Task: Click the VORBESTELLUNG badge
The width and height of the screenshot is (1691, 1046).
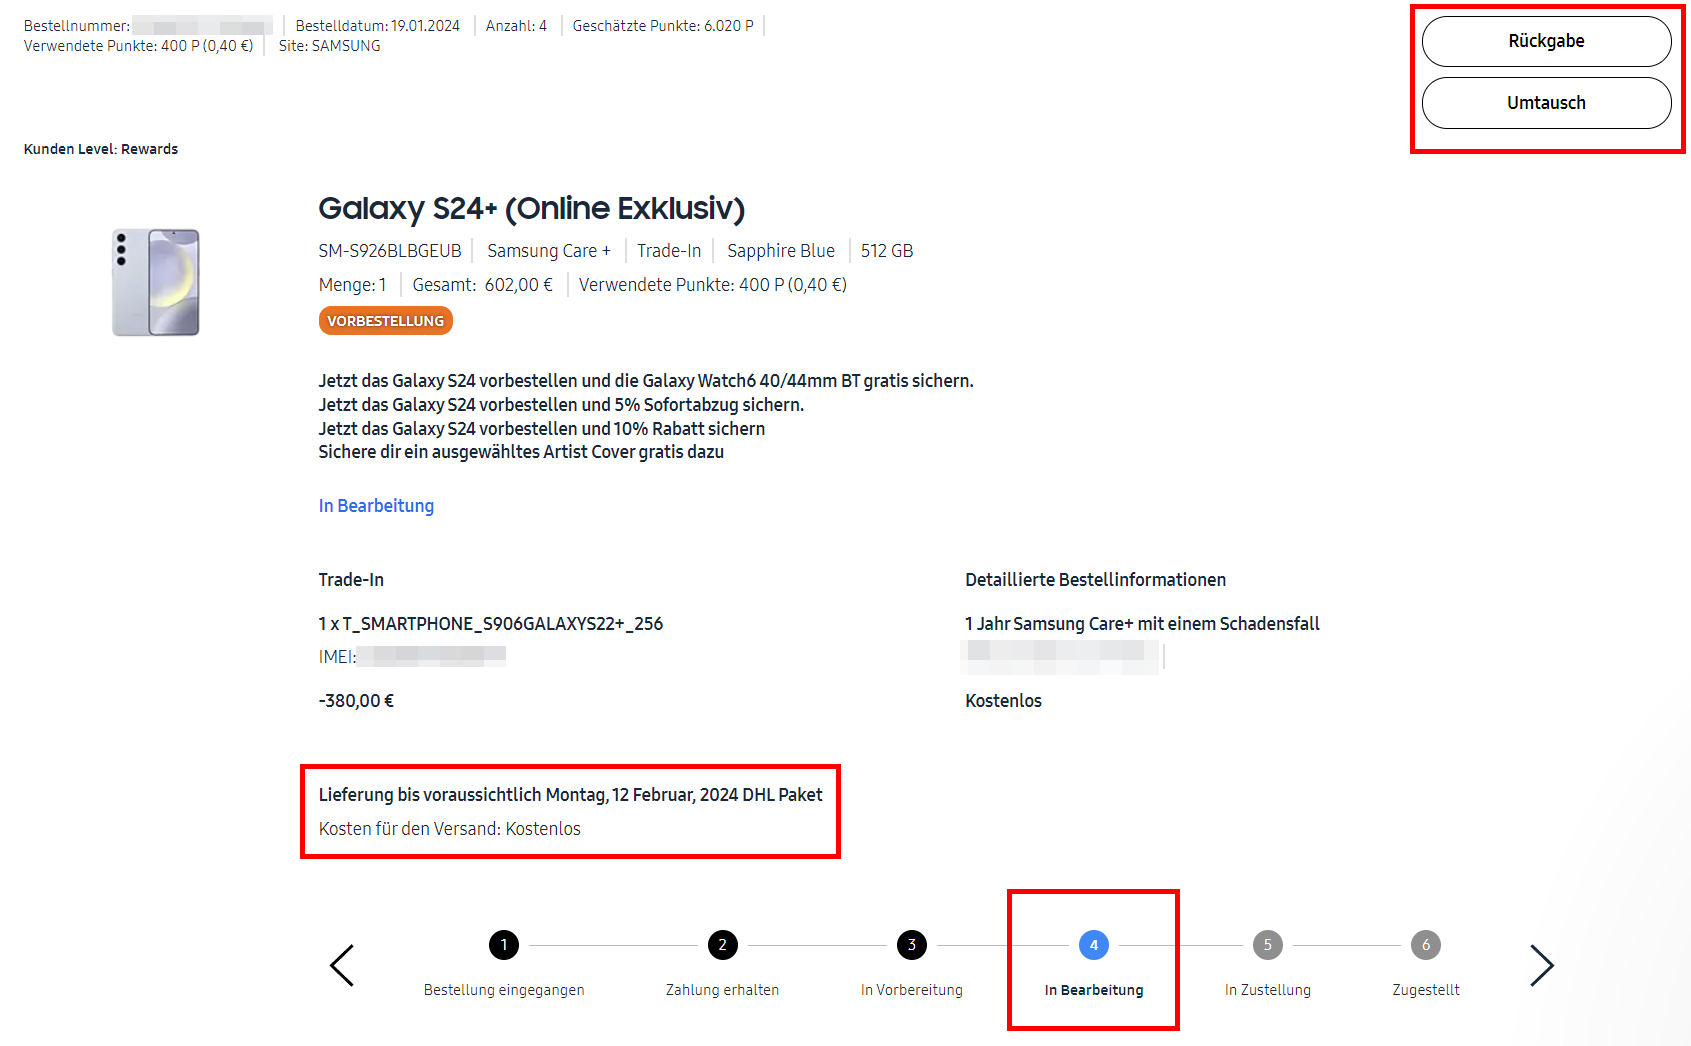Action: pyautogui.click(x=386, y=321)
